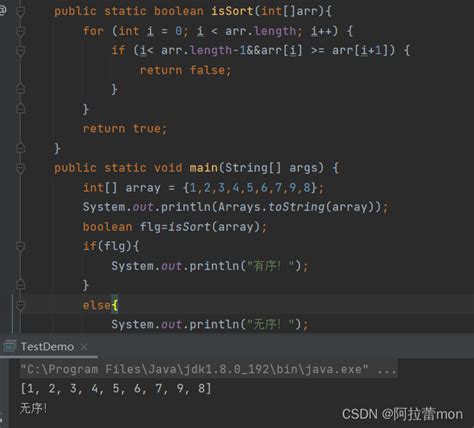Collapse the else block fold marker
The height and width of the screenshot is (428, 474).
(20, 305)
